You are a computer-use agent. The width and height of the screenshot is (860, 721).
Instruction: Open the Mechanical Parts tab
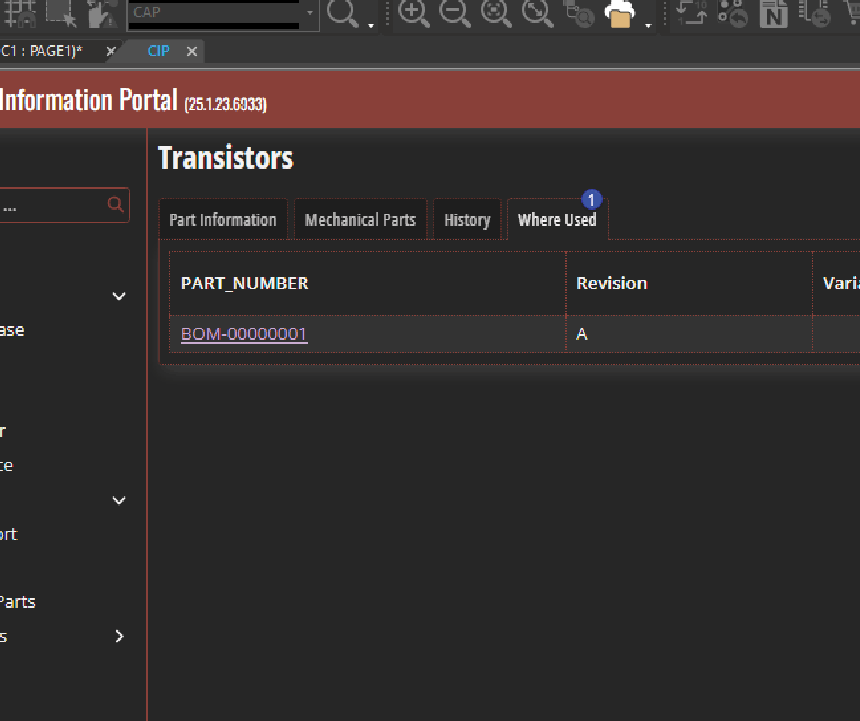click(x=360, y=220)
